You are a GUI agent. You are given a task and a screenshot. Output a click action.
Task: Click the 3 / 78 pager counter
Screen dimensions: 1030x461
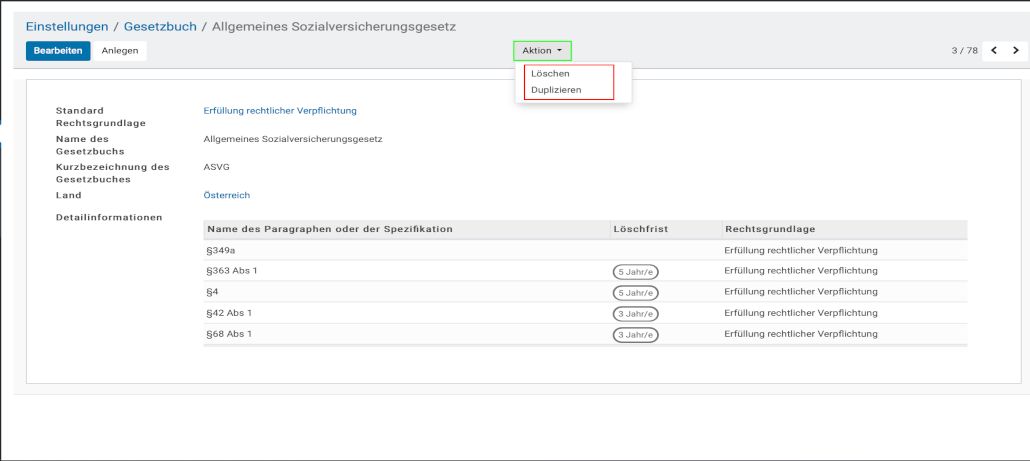click(x=964, y=50)
